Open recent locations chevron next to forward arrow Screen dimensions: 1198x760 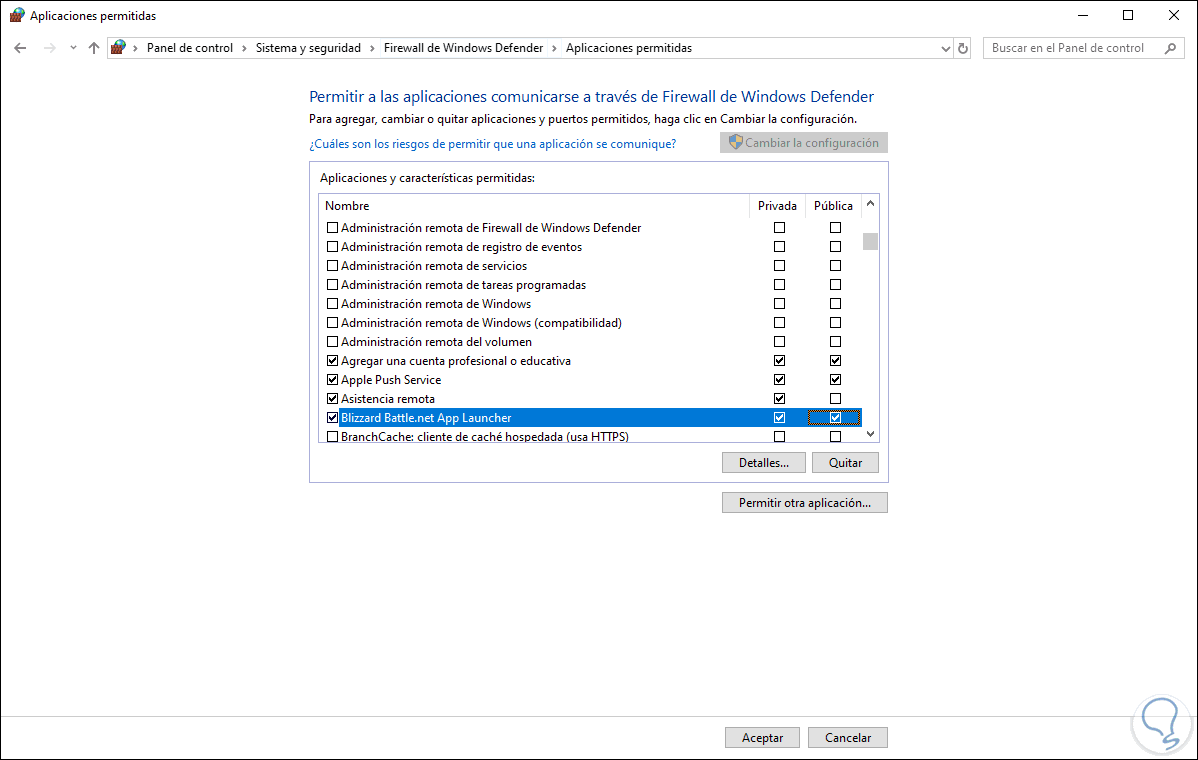(71, 47)
